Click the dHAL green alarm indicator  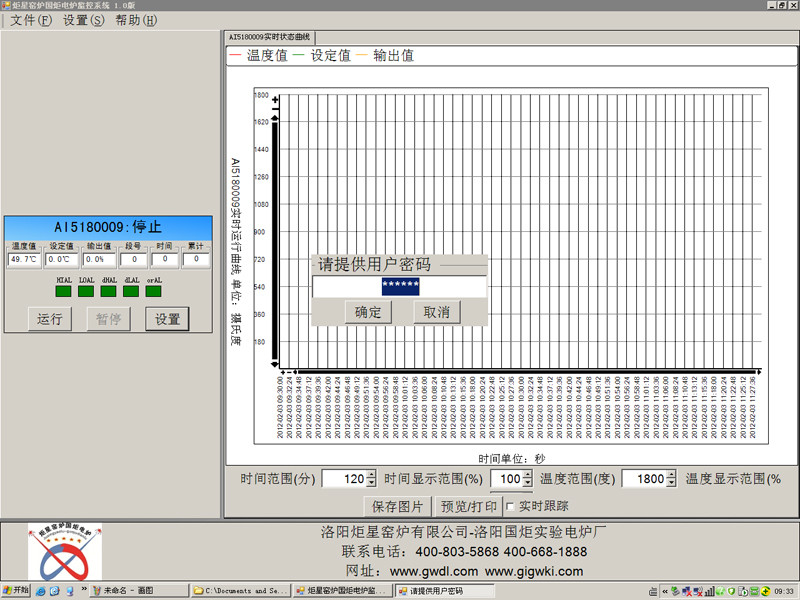tap(108, 292)
